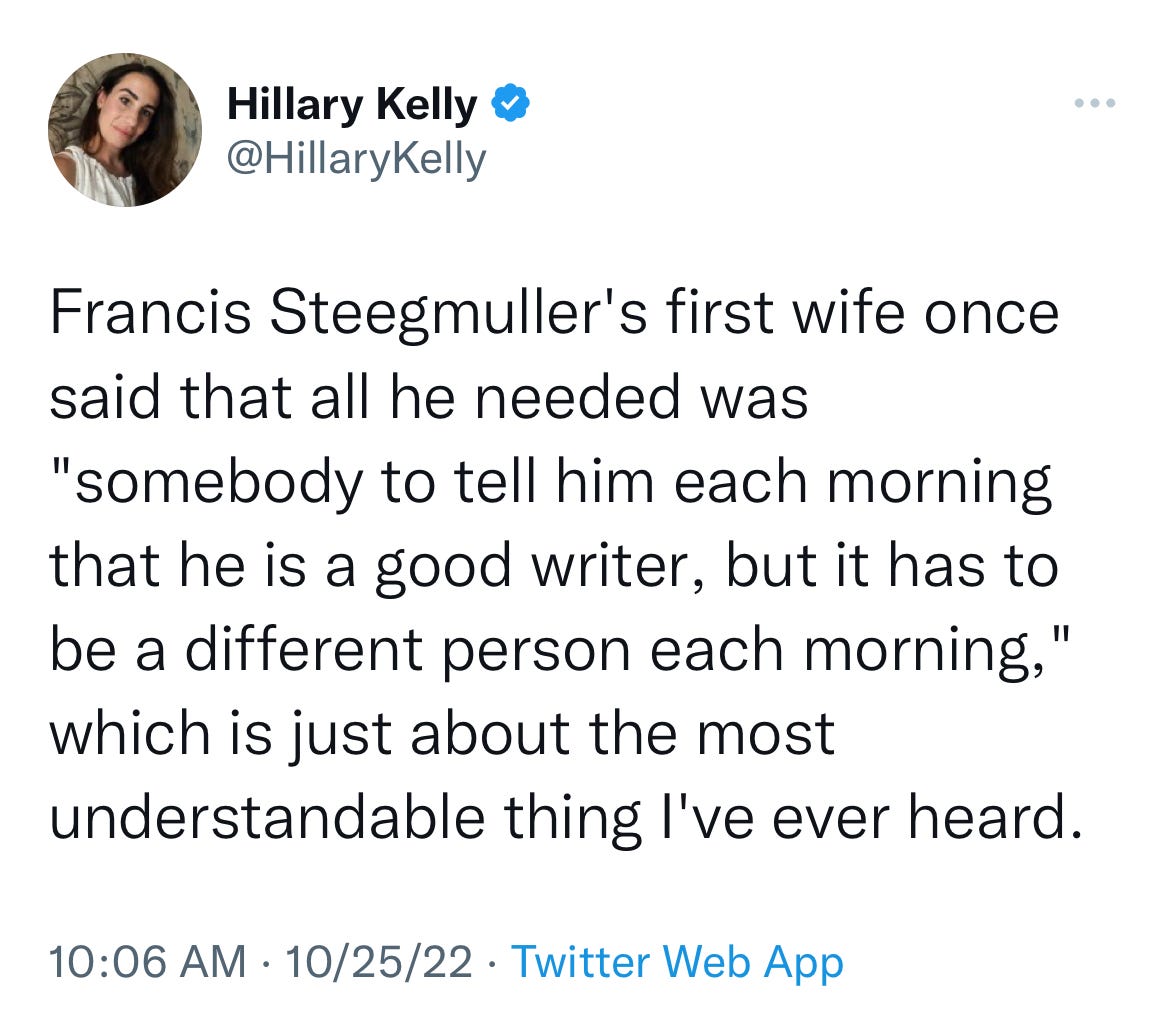This screenshot has height=1010, width=1170.
Task: Click the line "which is just about the most"
Action: pyautogui.click(x=442, y=734)
